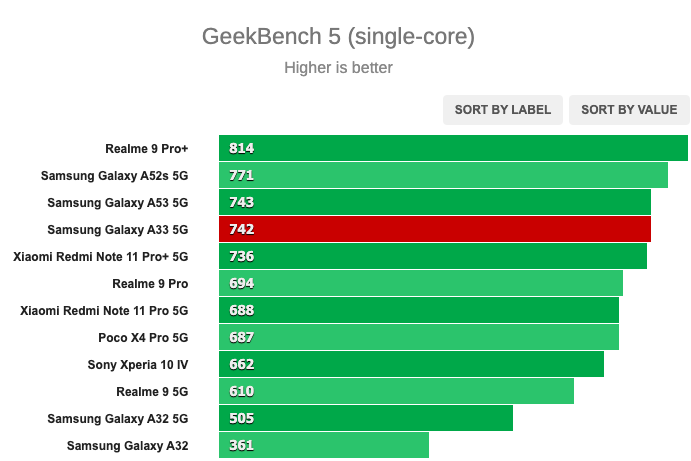Click the Samsung Galaxy A33 5G label
The height and width of the screenshot is (461, 691).
pyautogui.click(x=118, y=230)
